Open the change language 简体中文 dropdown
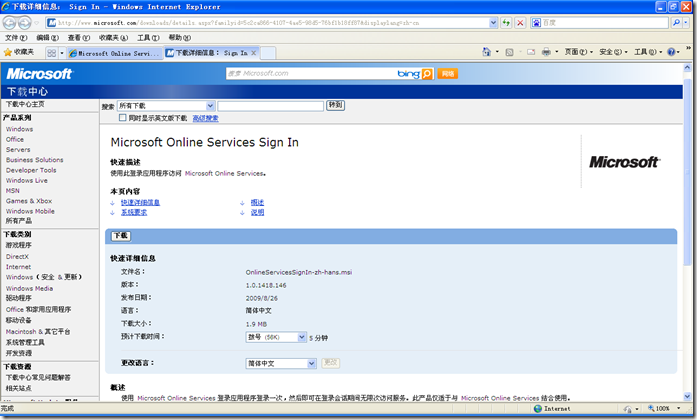This screenshot has width=697, height=420. [311, 364]
